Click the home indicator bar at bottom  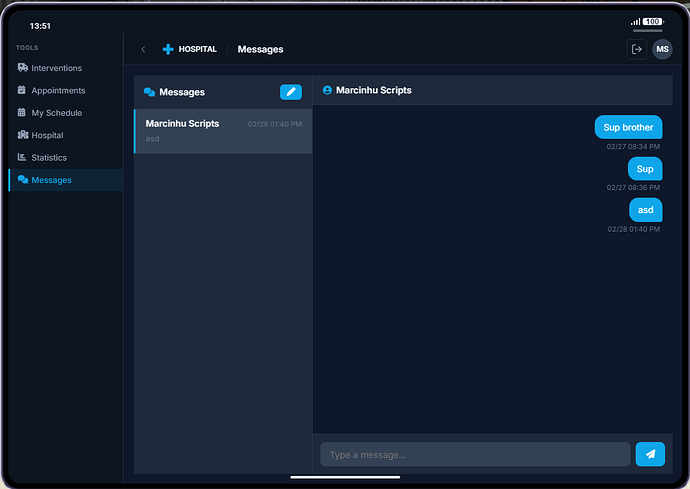click(345, 477)
